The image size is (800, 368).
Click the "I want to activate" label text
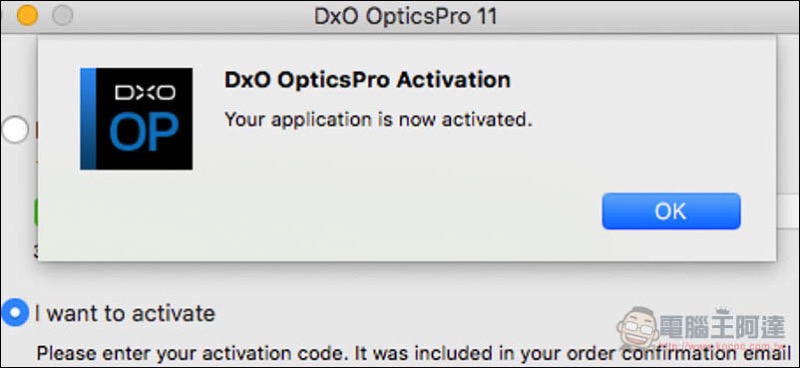125,313
